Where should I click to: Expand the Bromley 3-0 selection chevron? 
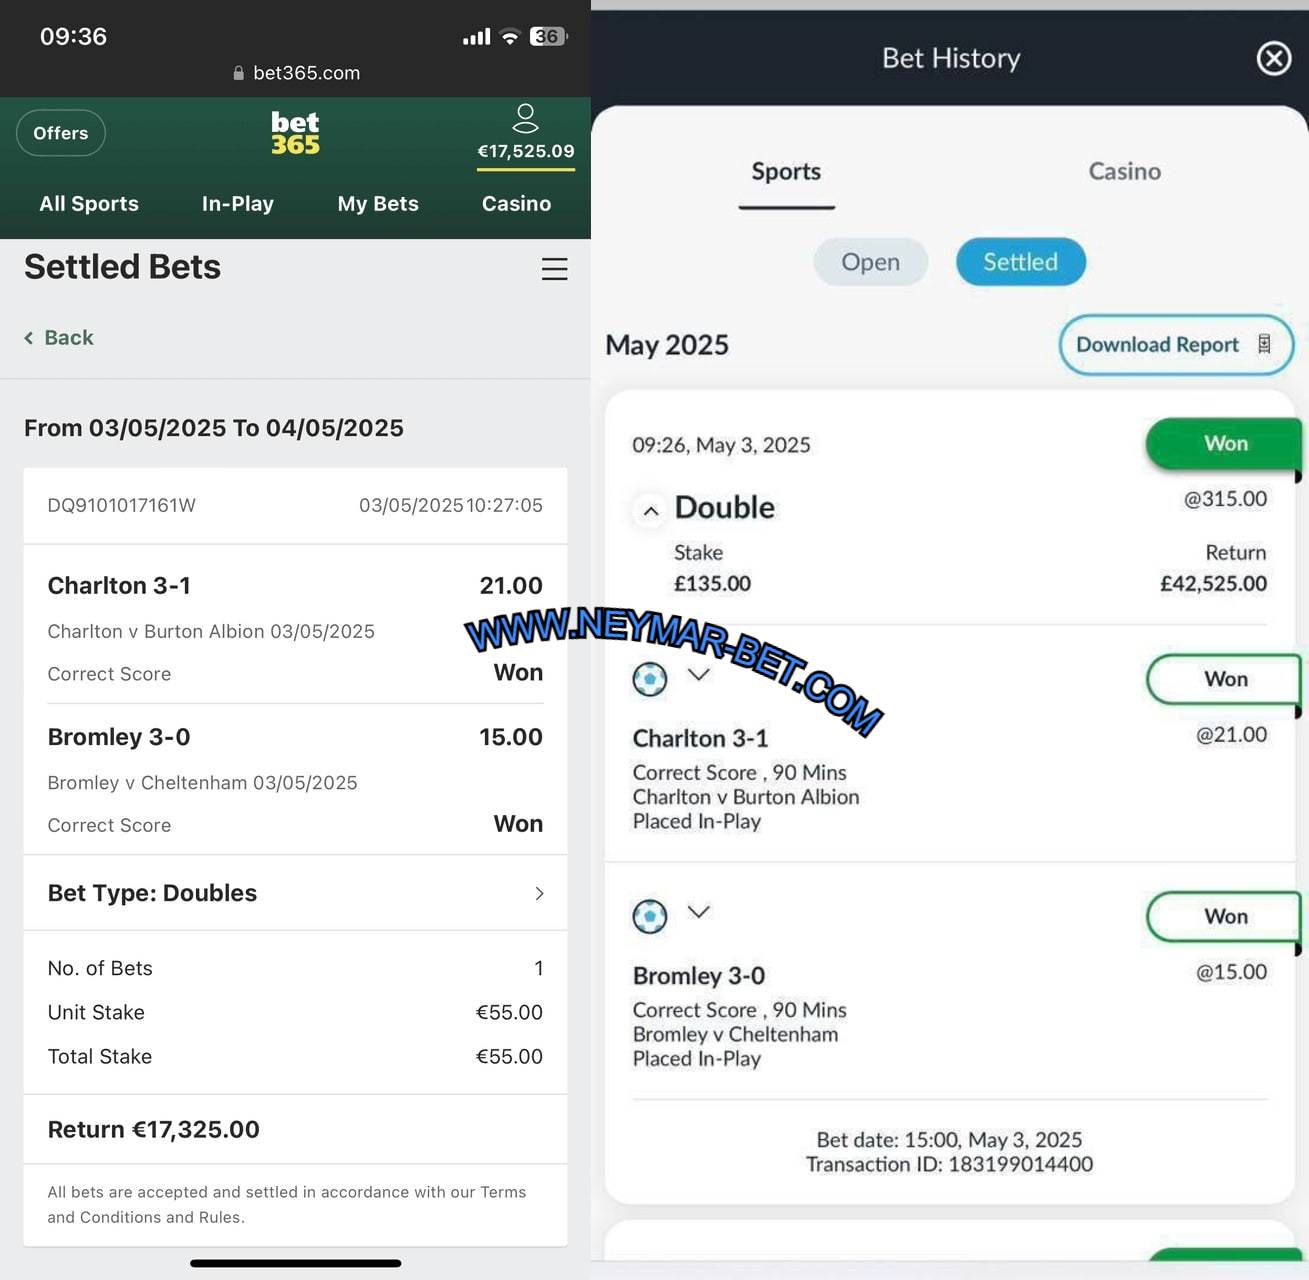tap(699, 911)
